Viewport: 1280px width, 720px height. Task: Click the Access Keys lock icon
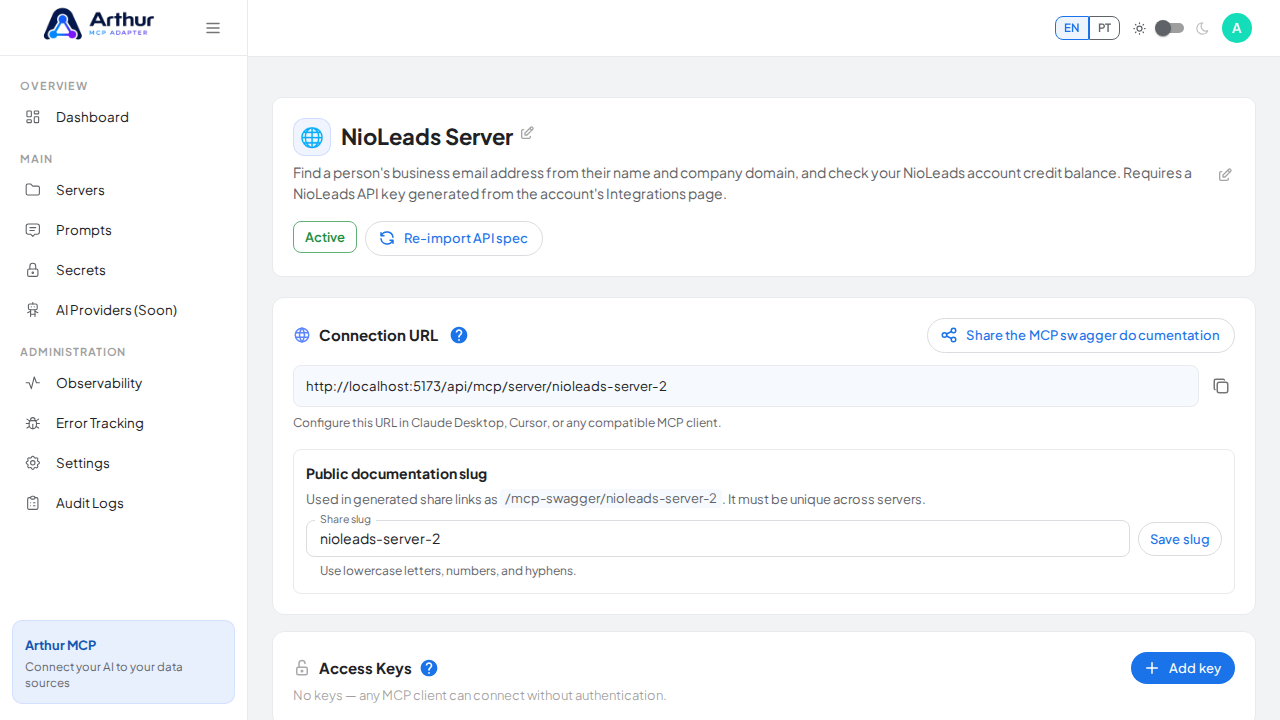point(302,668)
